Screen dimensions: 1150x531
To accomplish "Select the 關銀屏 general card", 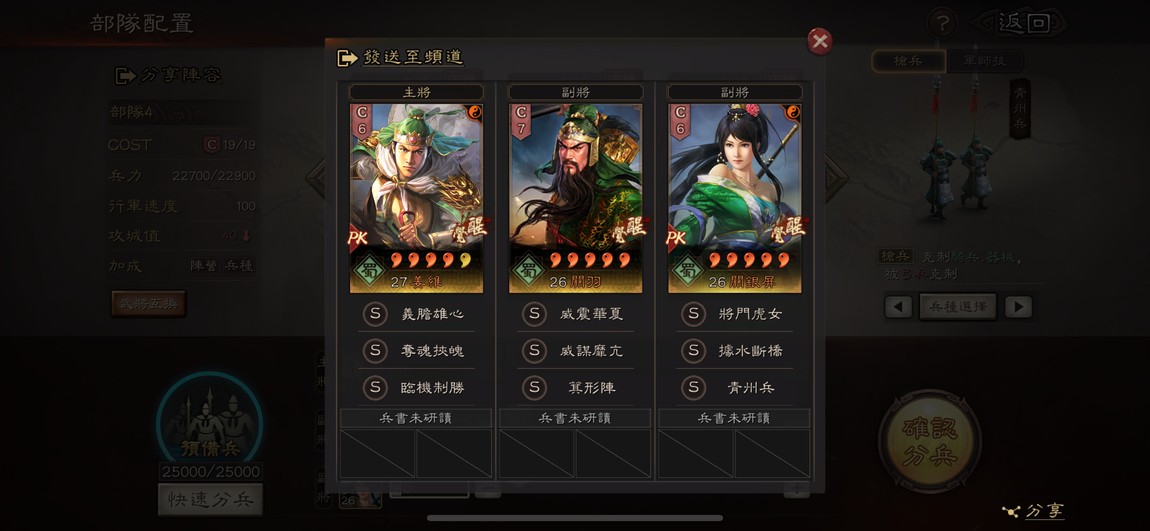I will tap(734, 198).
